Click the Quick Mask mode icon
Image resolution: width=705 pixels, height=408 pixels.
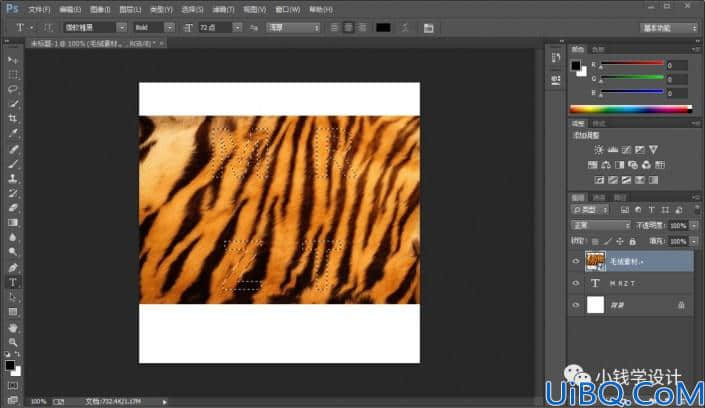point(13,386)
